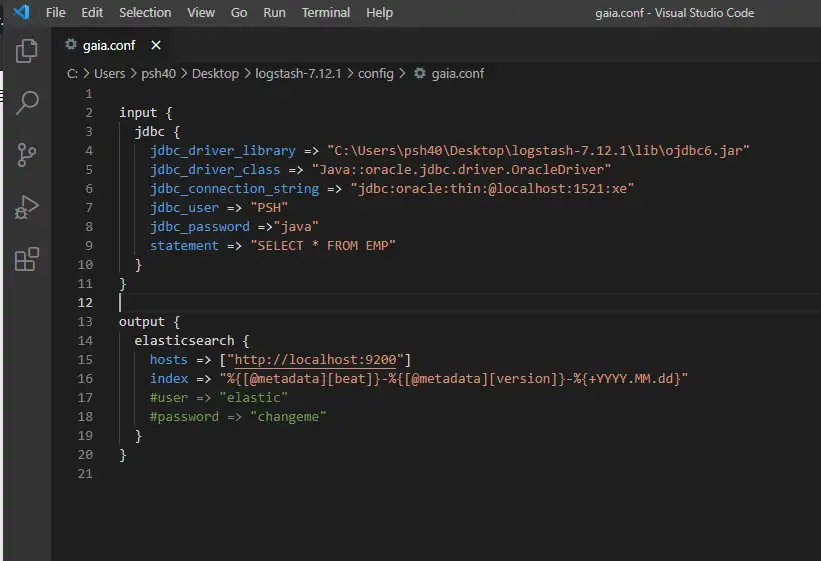Click jdbc_driver_class keyword

pyautogui.click(x=215, y=170)
